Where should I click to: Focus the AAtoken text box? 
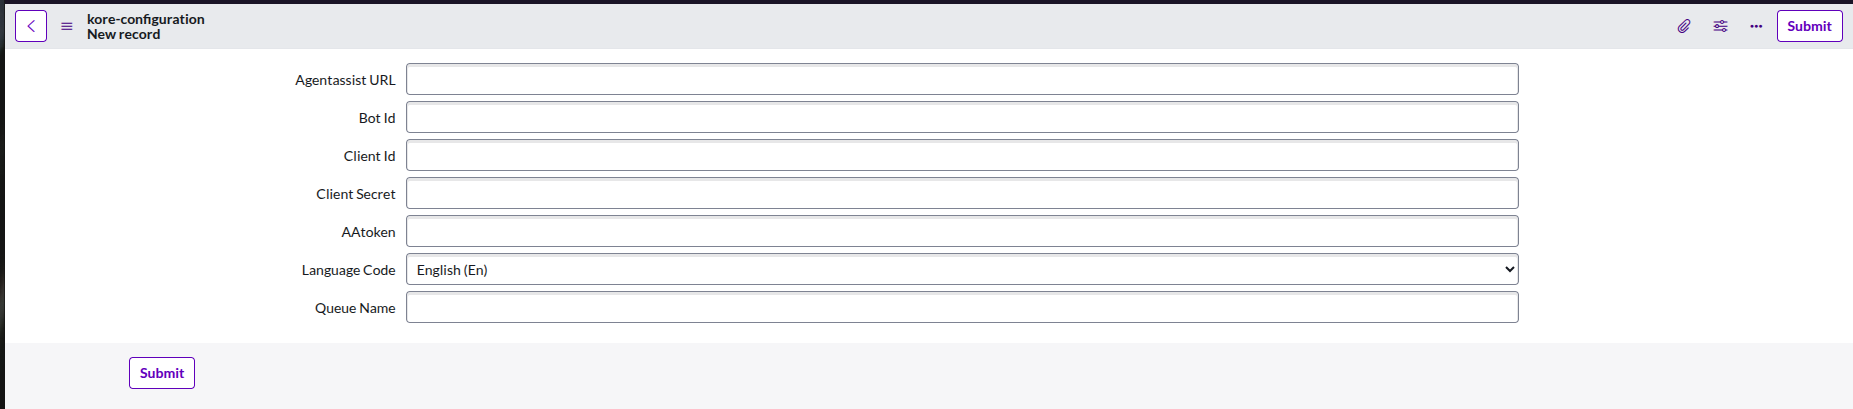(x=961, y=232)
